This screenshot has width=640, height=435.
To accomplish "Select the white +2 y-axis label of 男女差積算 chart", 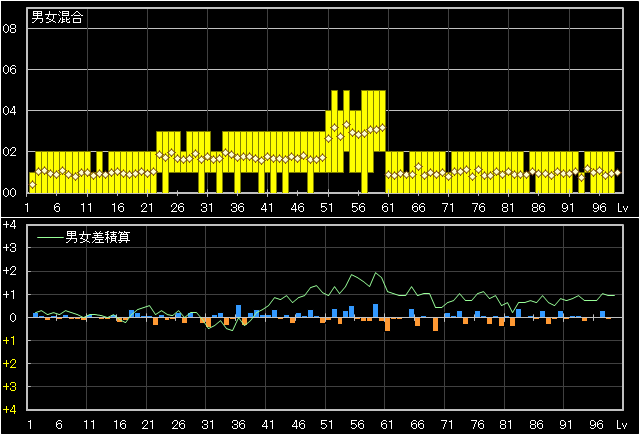I will tap(9, 271).
